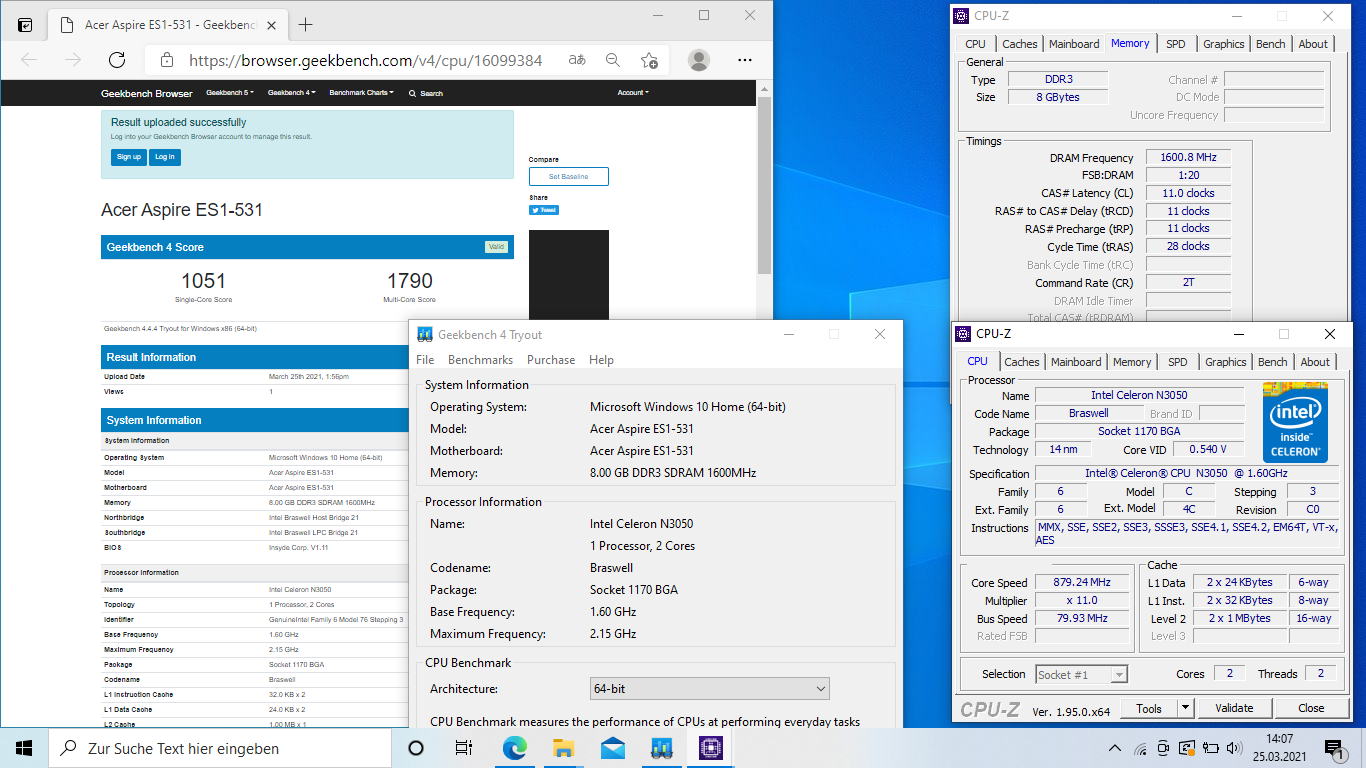Open Wi-Fi network tray icon

1141,748
